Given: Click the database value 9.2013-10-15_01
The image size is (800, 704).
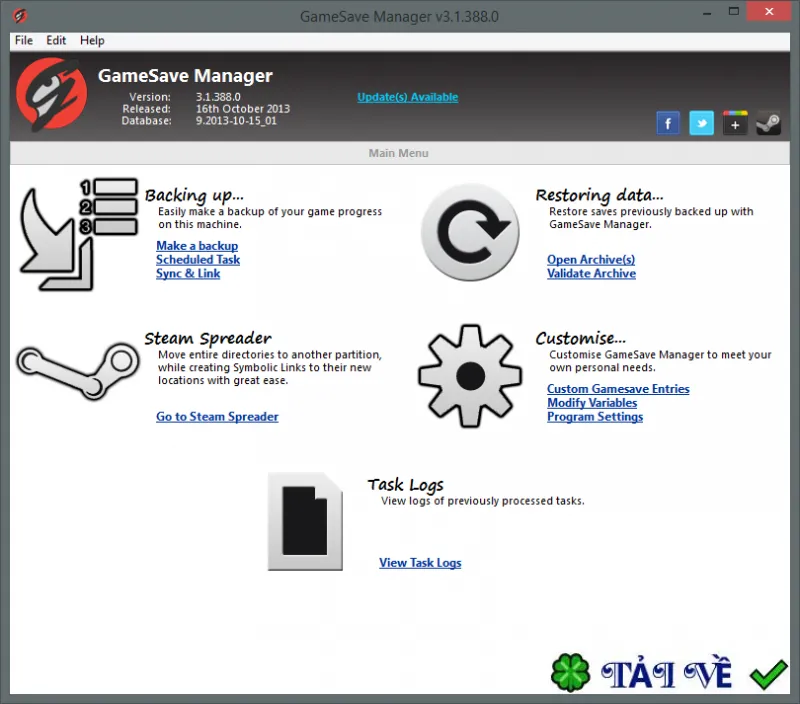Looking at the screenshot, I should (236, 121).
